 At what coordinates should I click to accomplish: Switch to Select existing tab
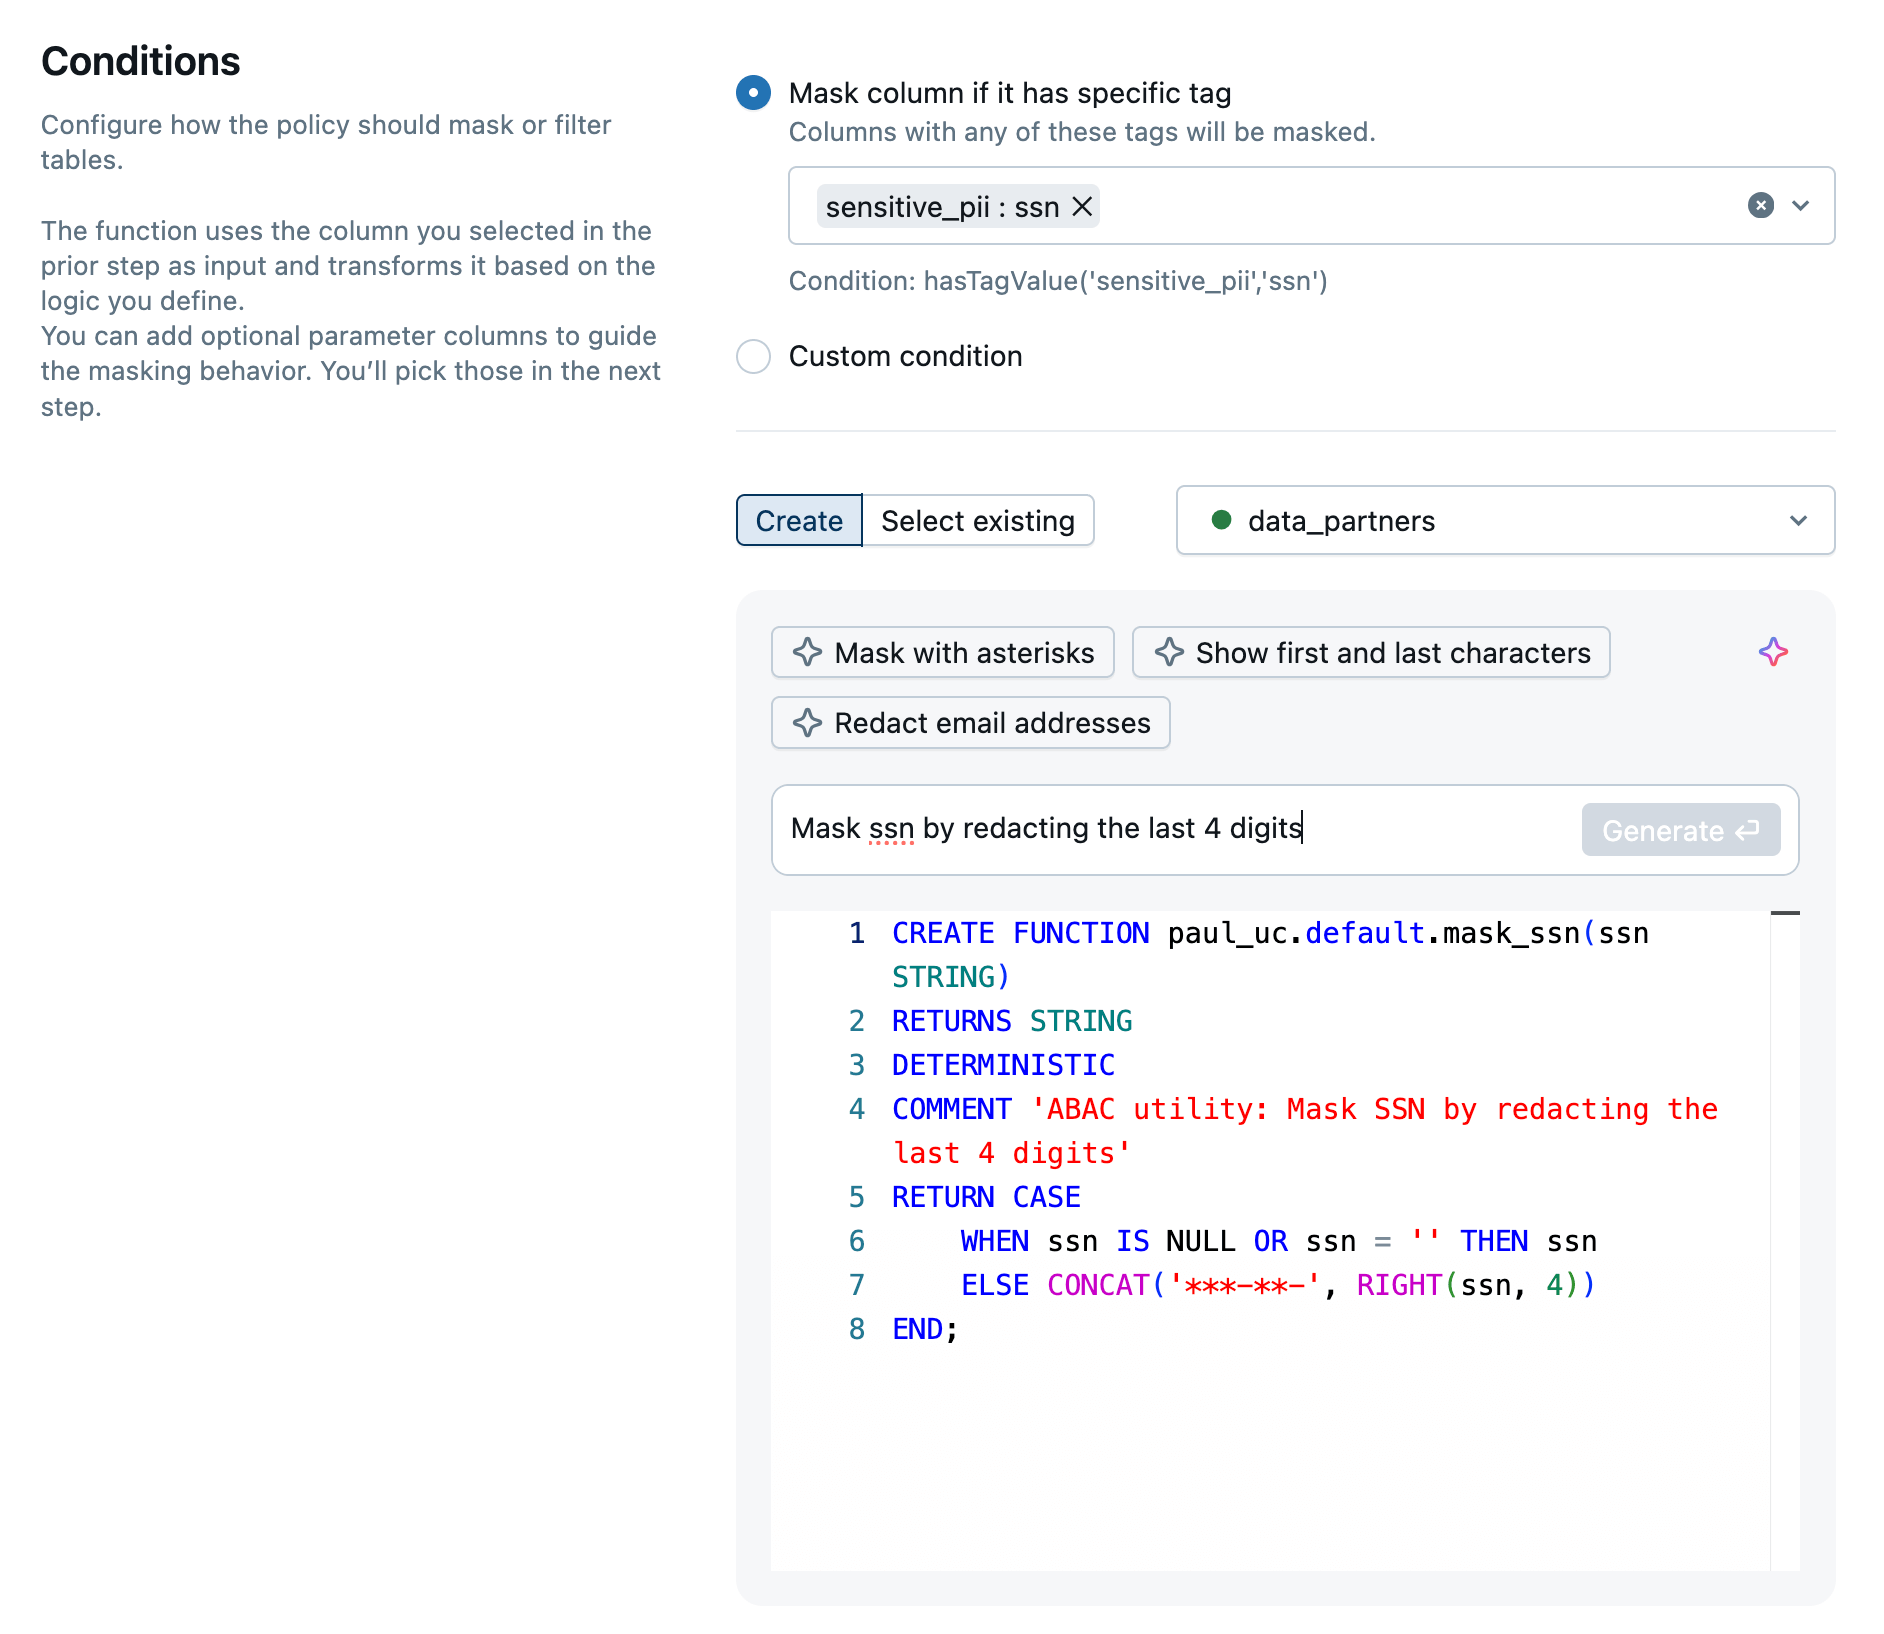point(977,520)
